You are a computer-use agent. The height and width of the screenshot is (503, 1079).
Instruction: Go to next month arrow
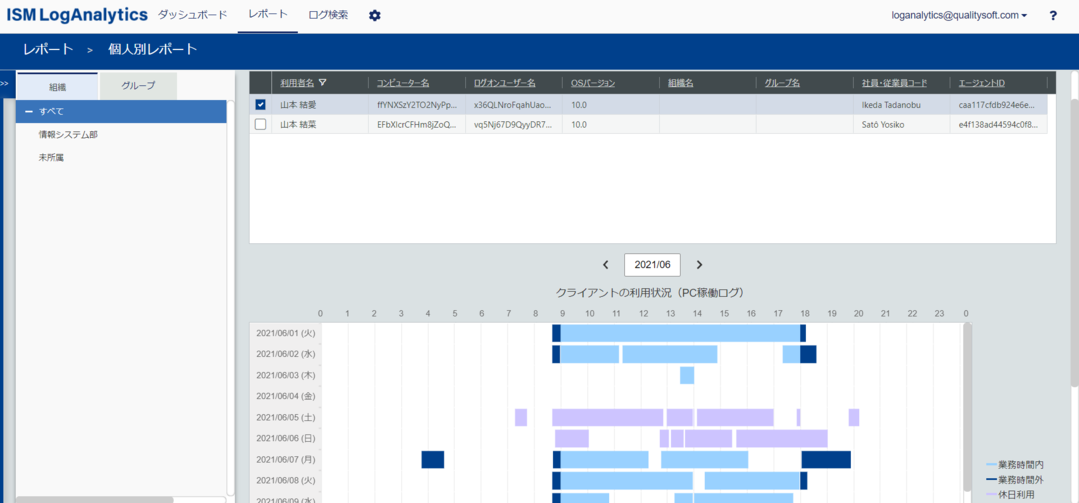(699, 265)
